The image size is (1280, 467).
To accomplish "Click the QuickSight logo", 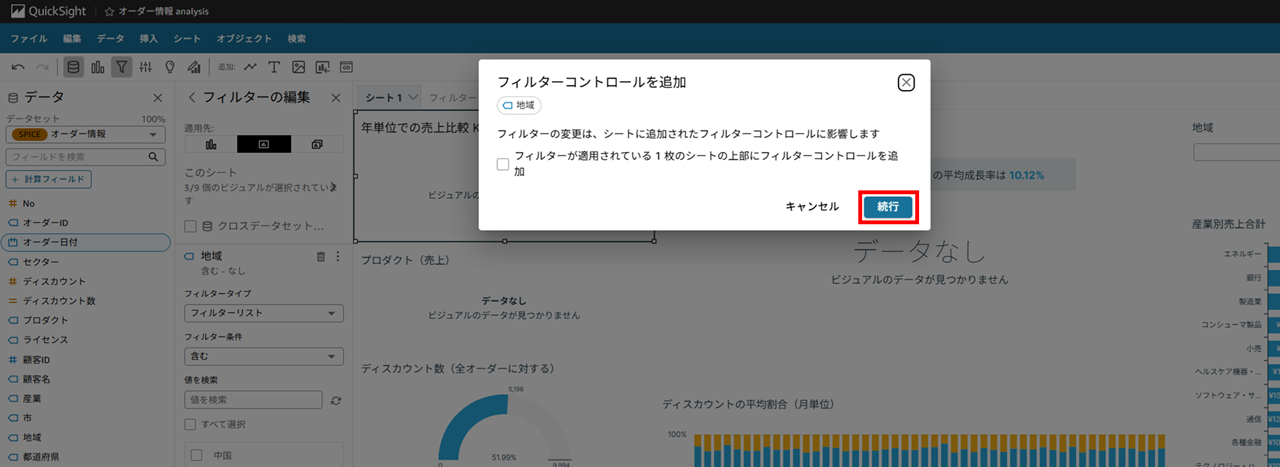I will [x=48, y=11].
